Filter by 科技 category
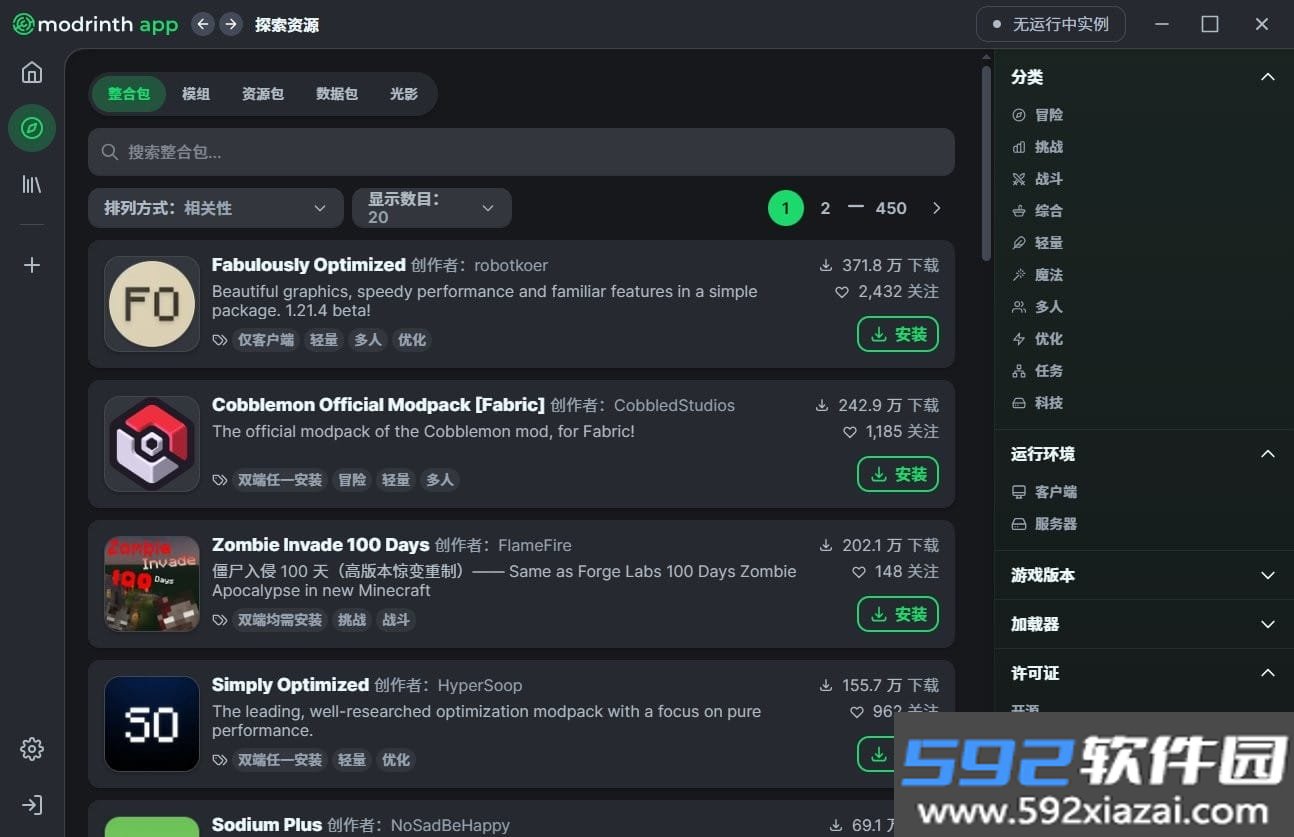 coord(1038,403)
